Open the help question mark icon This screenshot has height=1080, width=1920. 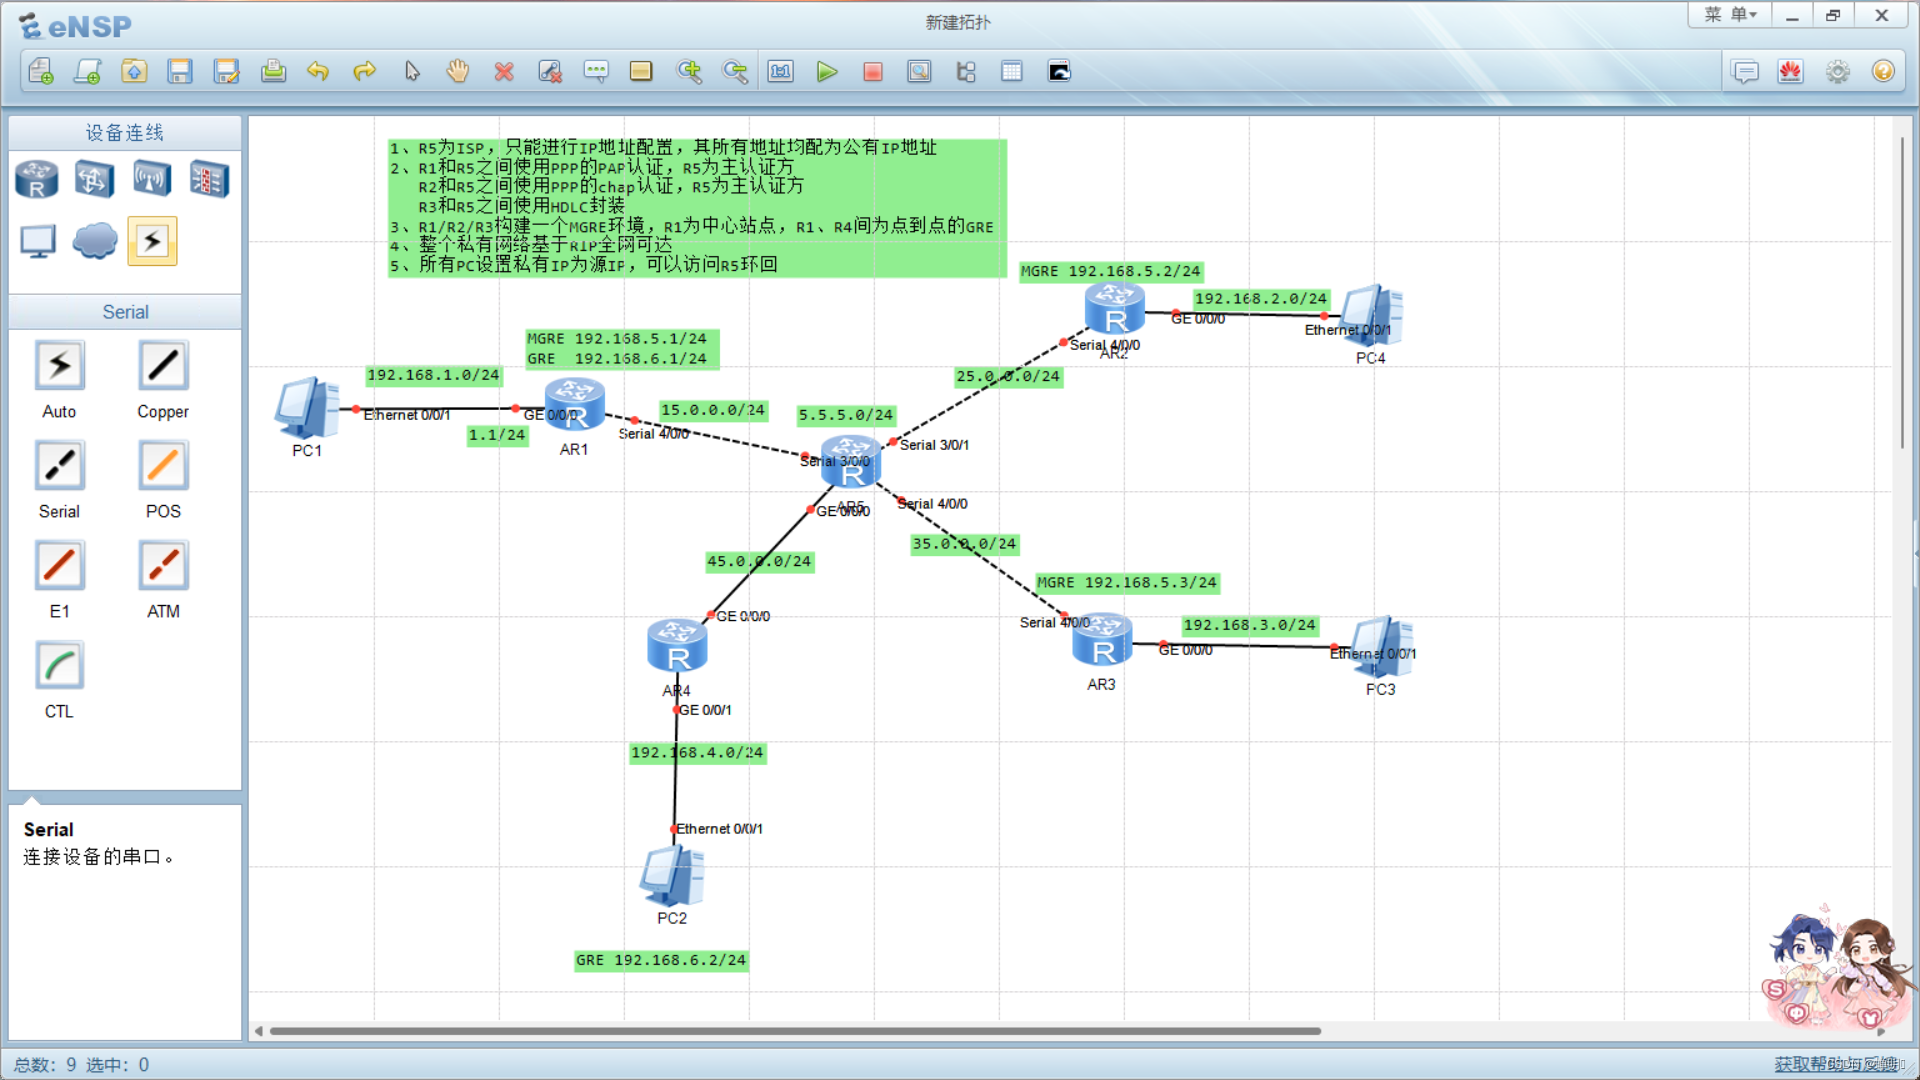coord(1883,72)
